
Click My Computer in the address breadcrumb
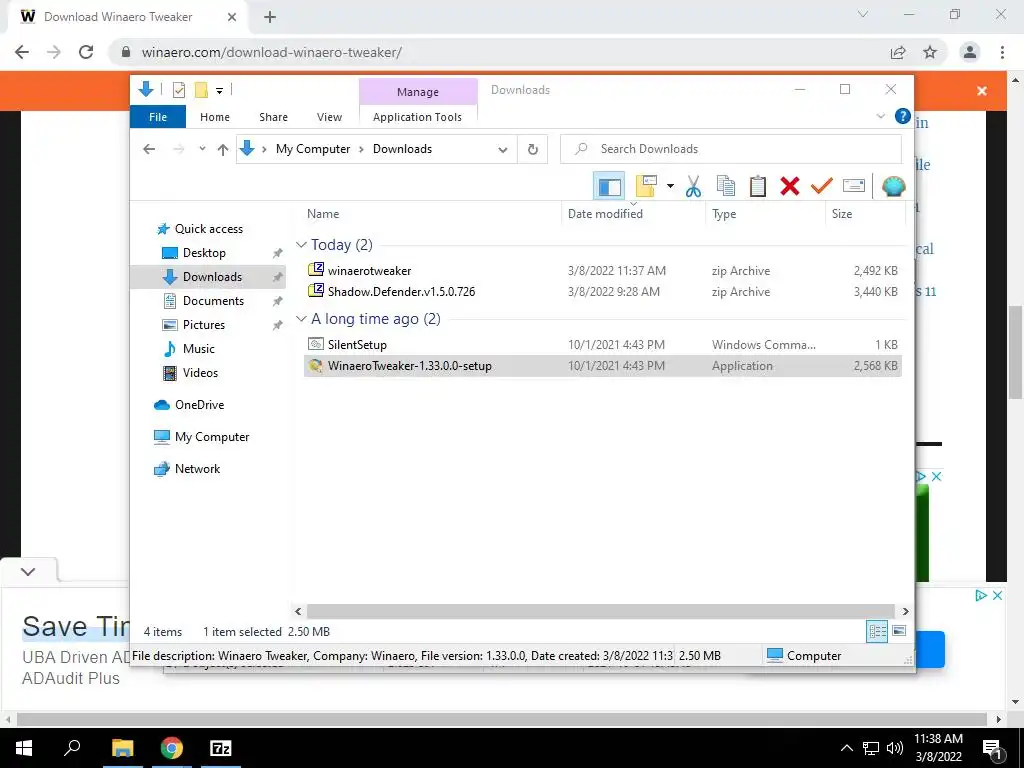[313, 149]
